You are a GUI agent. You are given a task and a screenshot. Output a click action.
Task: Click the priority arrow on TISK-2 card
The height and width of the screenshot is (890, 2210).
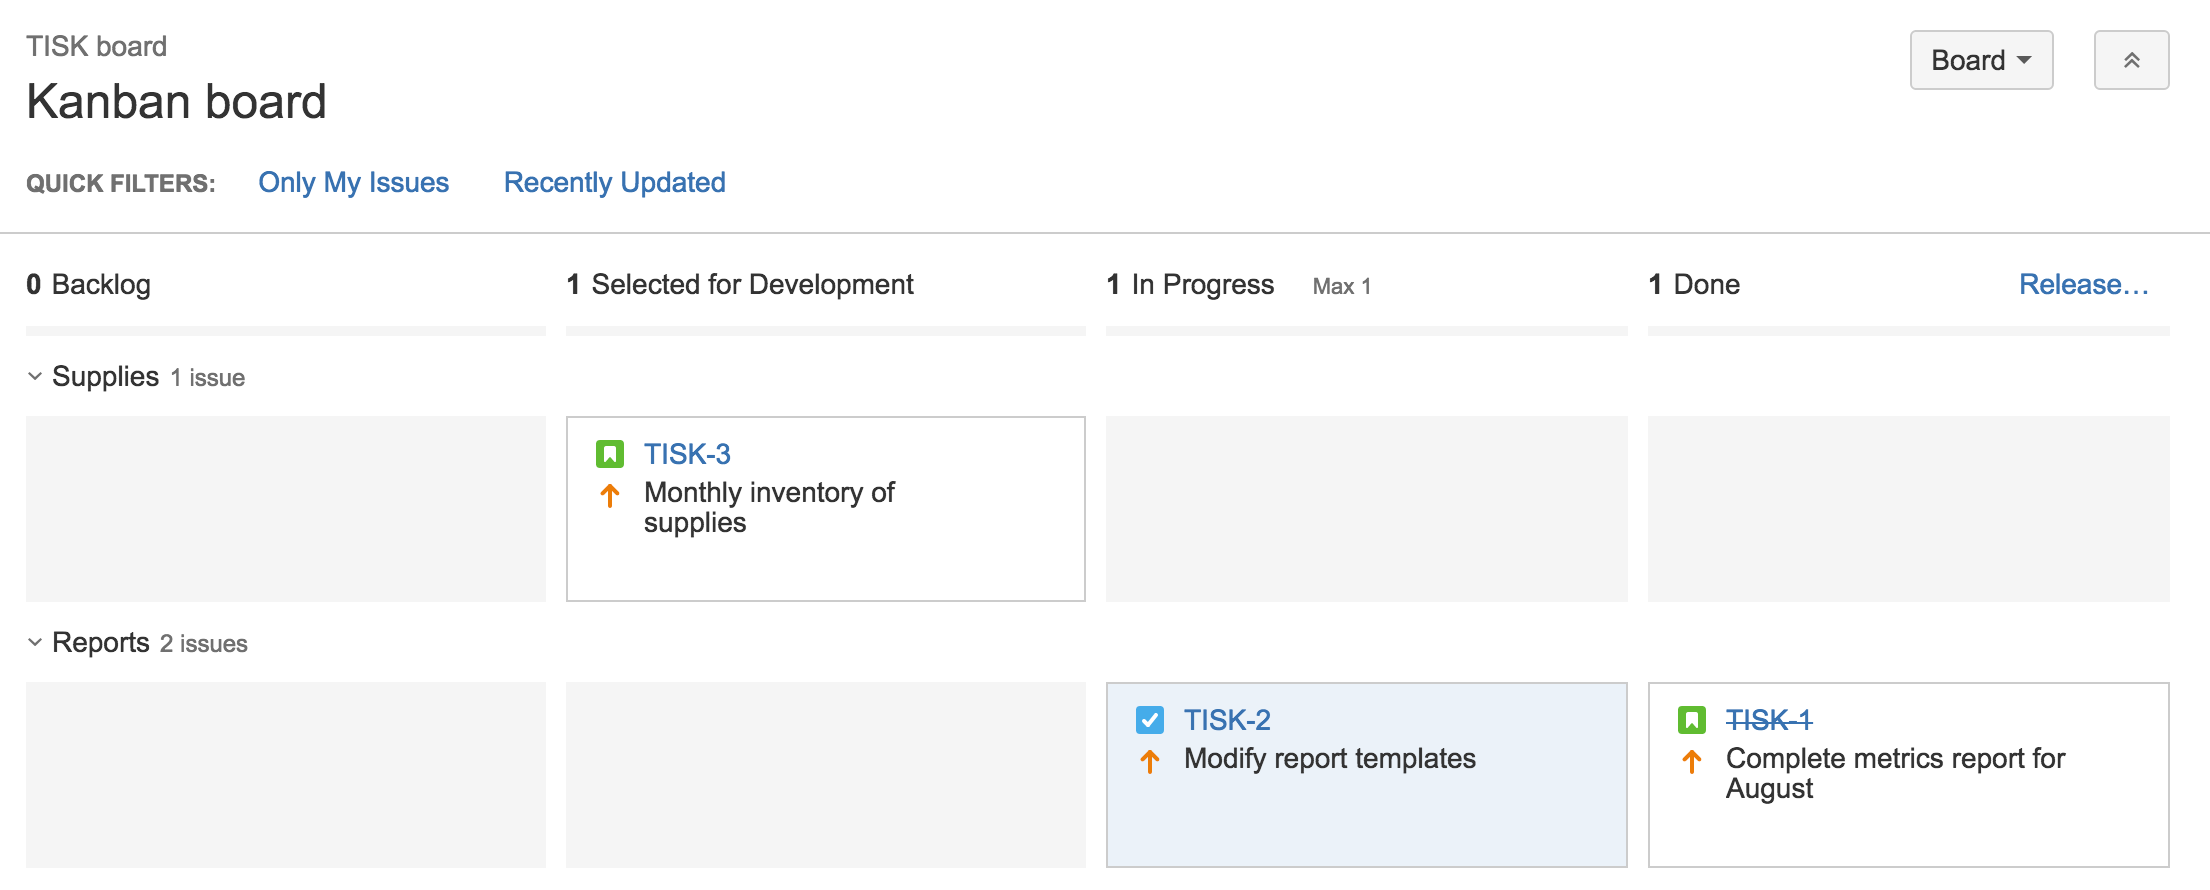tap(1151, 761)
